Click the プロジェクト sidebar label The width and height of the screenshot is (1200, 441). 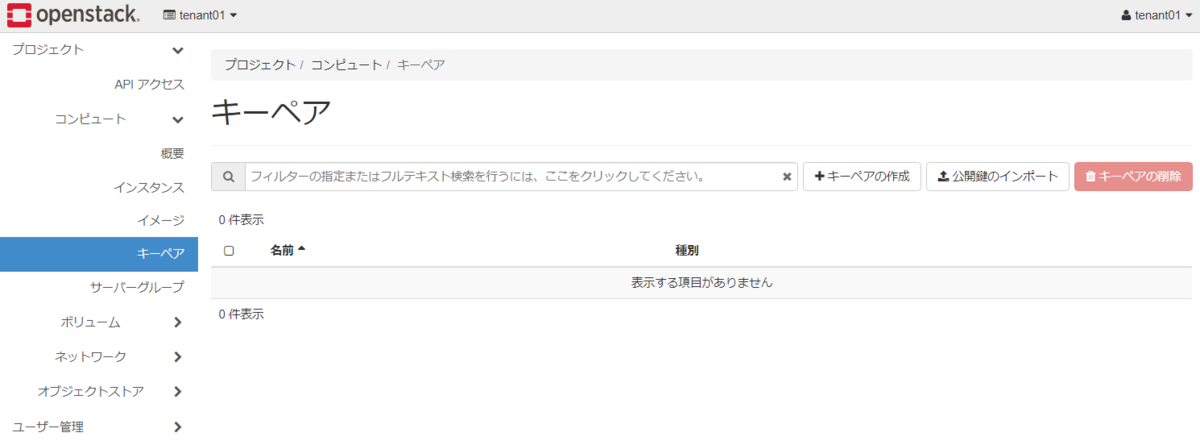48,50
